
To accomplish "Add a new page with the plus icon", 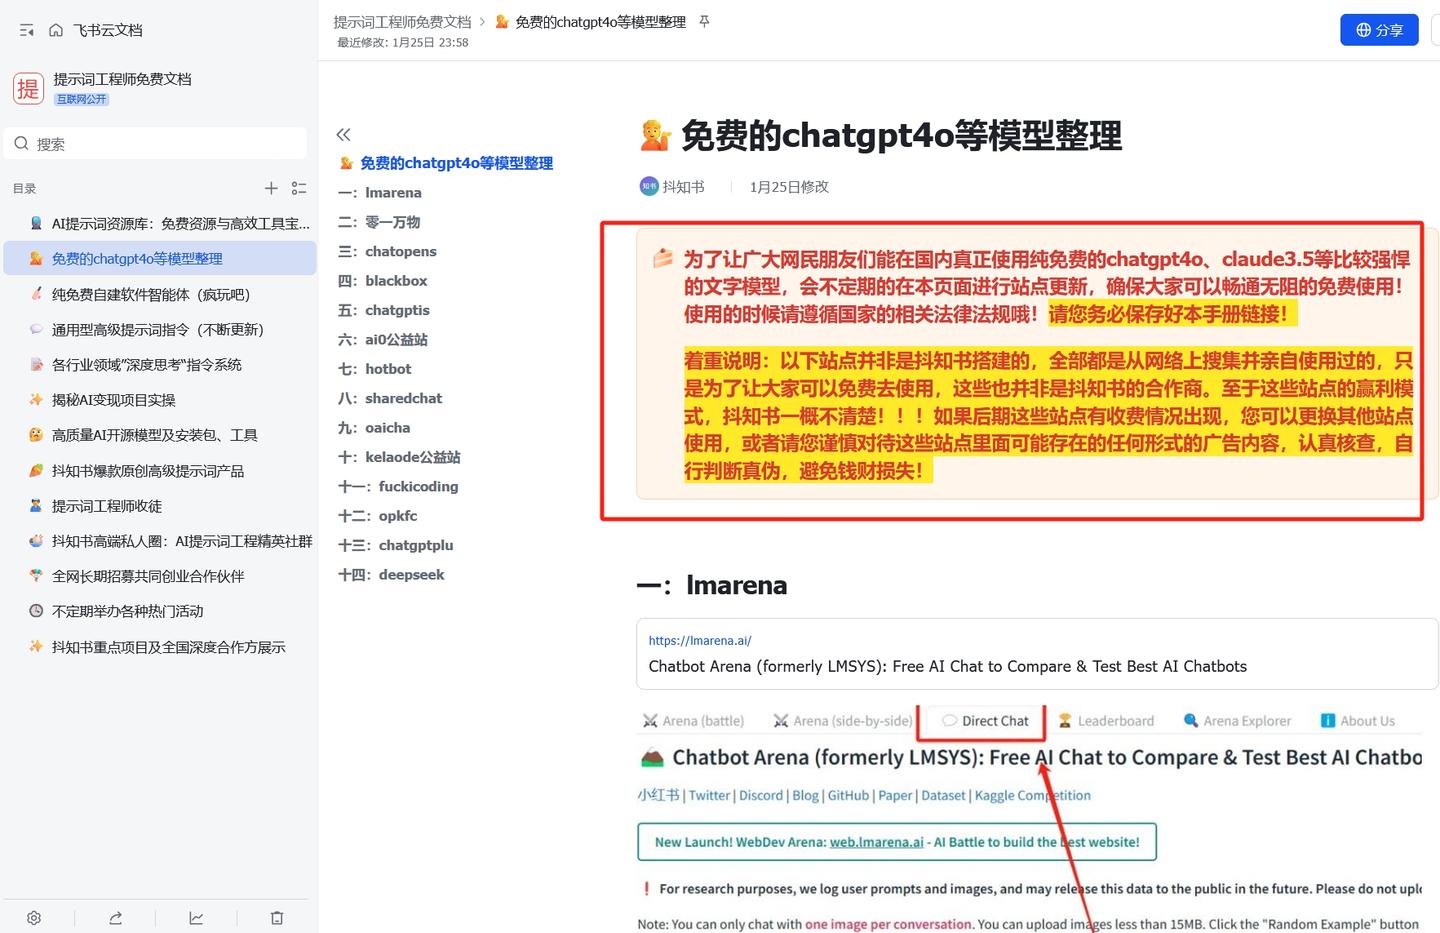I will 271,188.
